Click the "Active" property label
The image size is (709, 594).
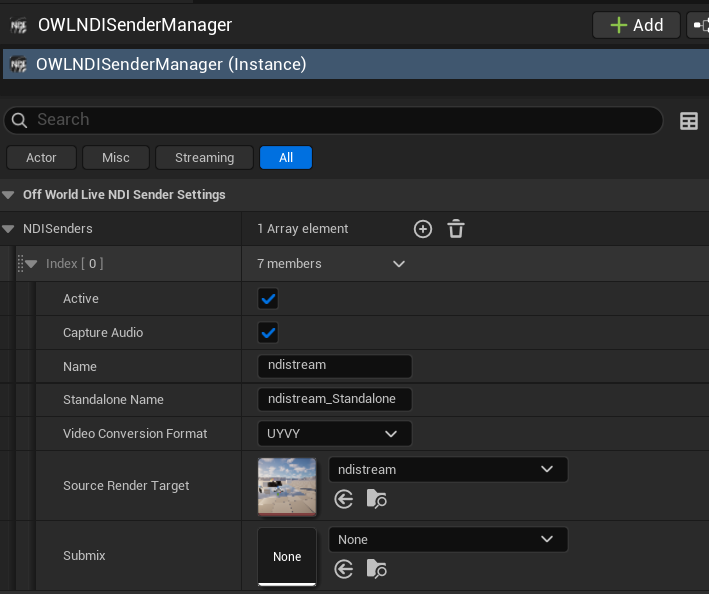click(80, 299)
